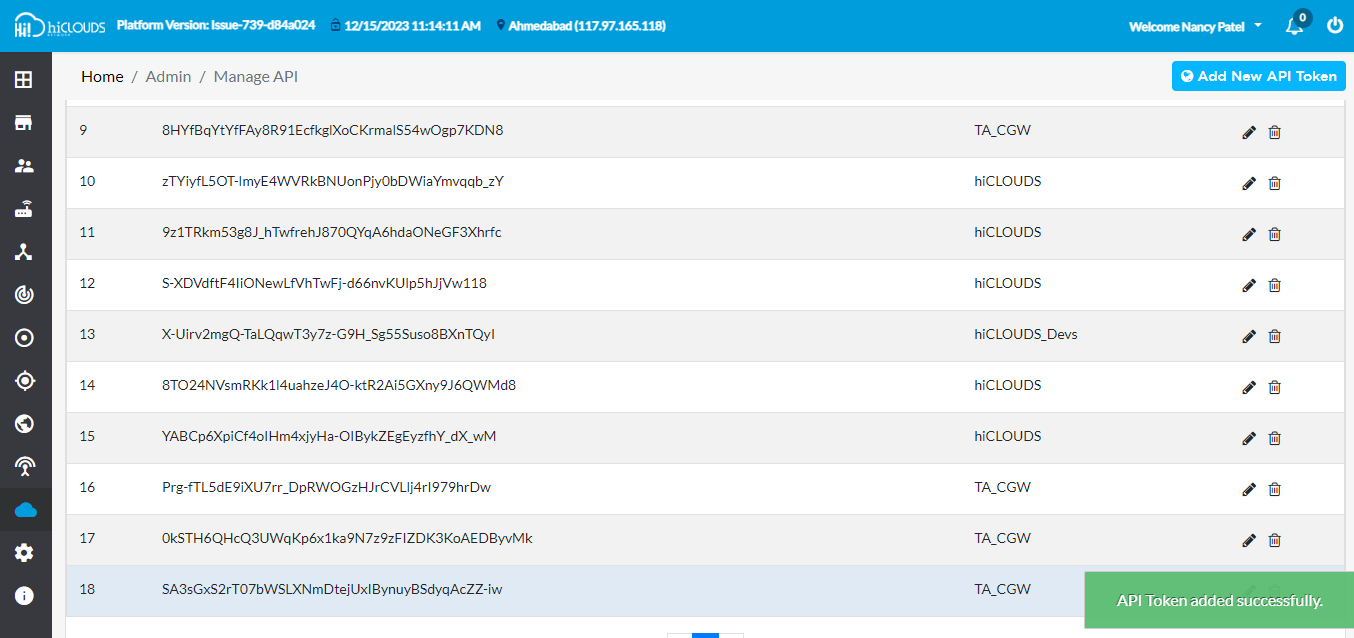The height and width of the screenshot is (638, 1354).
Task: Select token starting with 9z1TRkm53g8J
Action: [x=331, y=232]
